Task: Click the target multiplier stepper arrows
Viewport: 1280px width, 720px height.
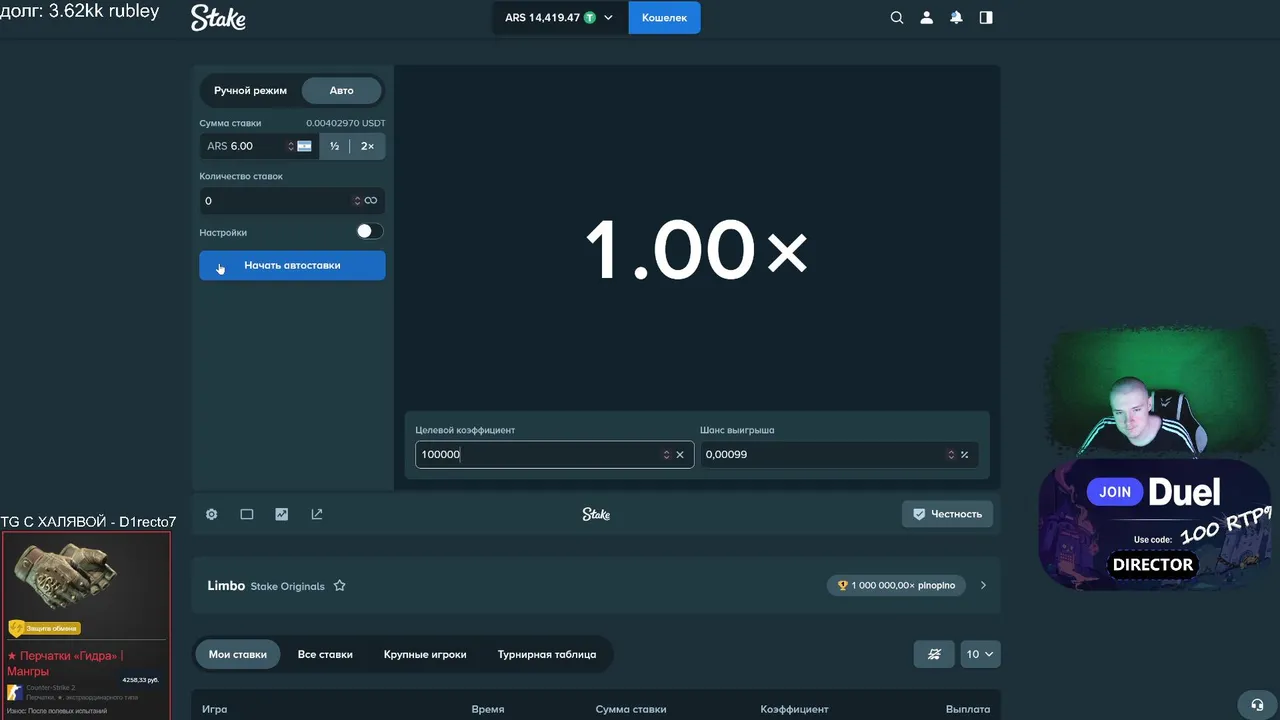Action: click(x=666, y=454)
